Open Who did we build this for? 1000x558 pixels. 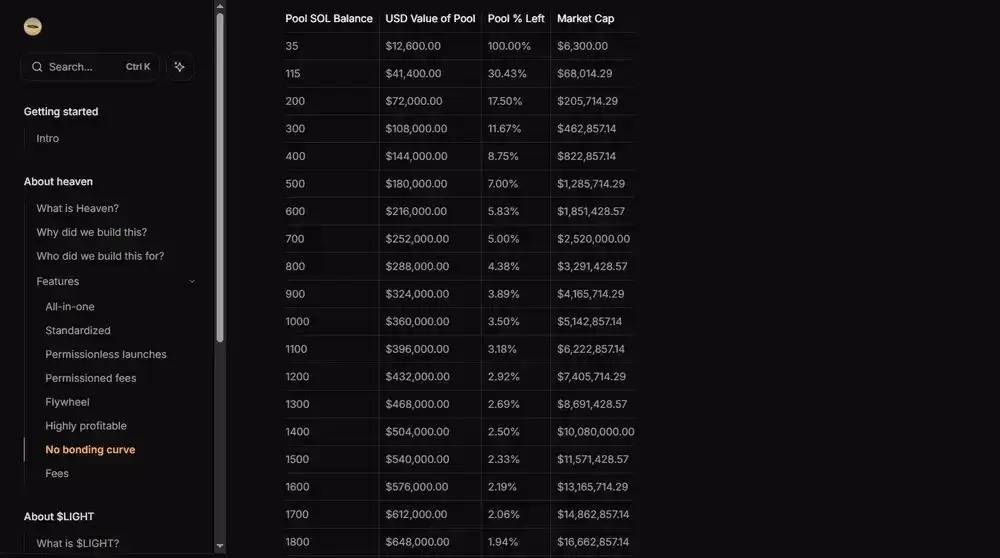point(100,256)
